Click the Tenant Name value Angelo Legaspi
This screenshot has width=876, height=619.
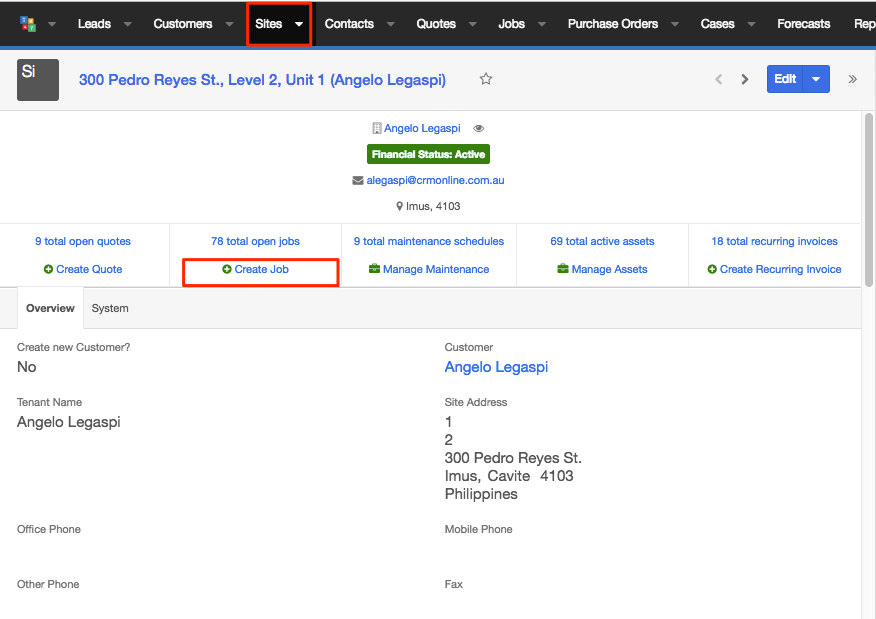[69, 422]
